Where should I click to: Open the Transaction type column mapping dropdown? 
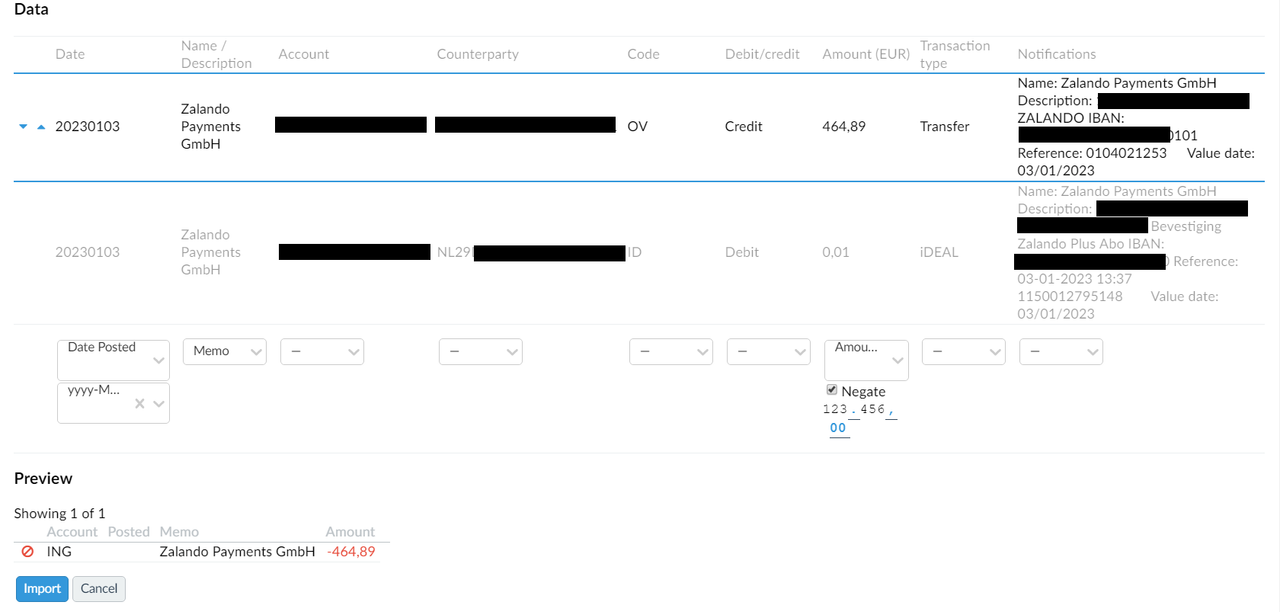click(963, 351)
